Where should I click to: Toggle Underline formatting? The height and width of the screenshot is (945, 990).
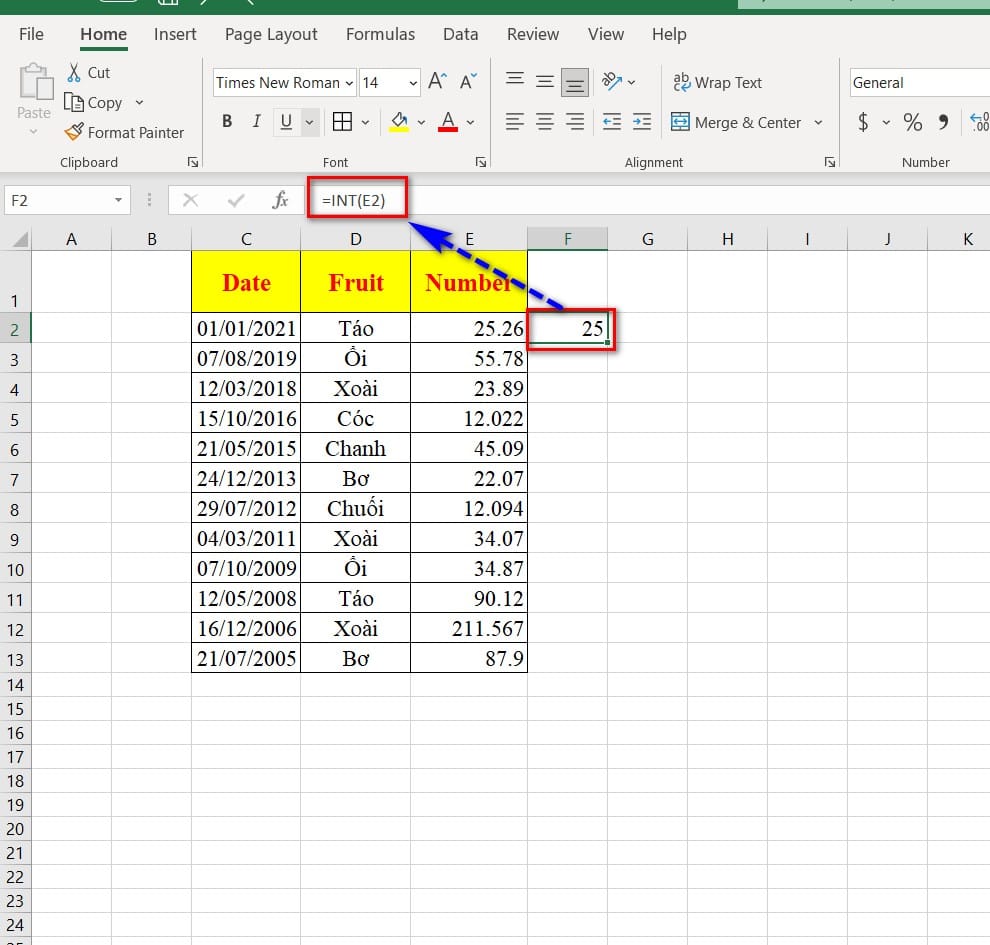[x=286, y=121]
